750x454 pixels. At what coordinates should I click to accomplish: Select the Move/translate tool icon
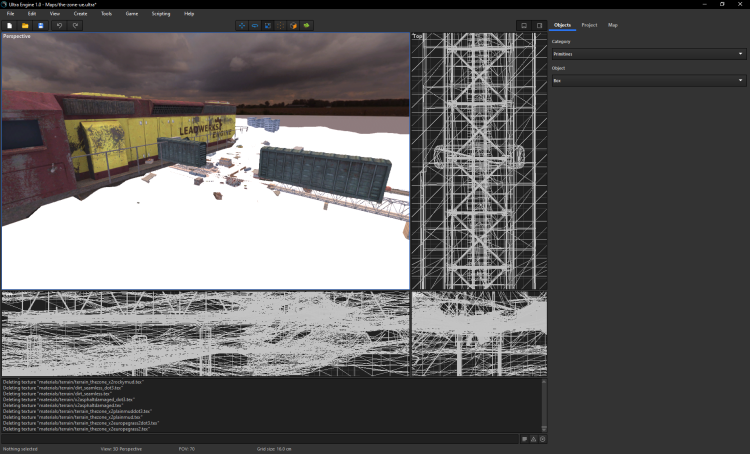242,25
